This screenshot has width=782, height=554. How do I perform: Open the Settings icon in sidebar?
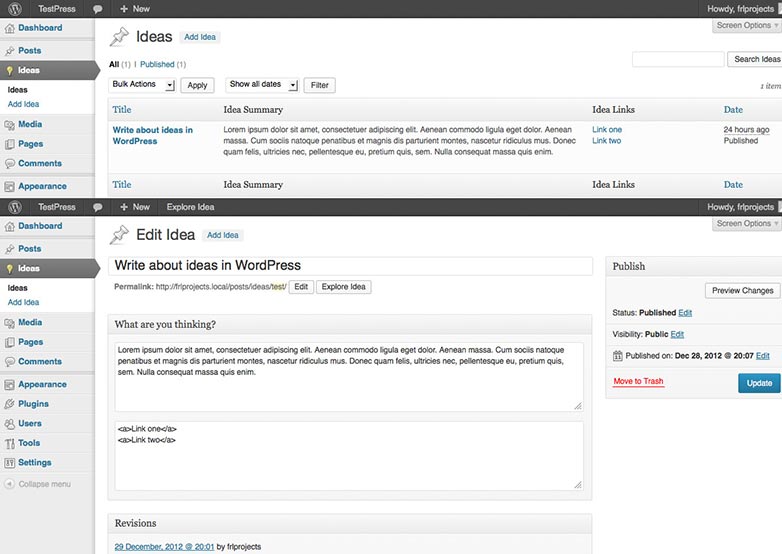pyautogui.click(x=9, y=463)
